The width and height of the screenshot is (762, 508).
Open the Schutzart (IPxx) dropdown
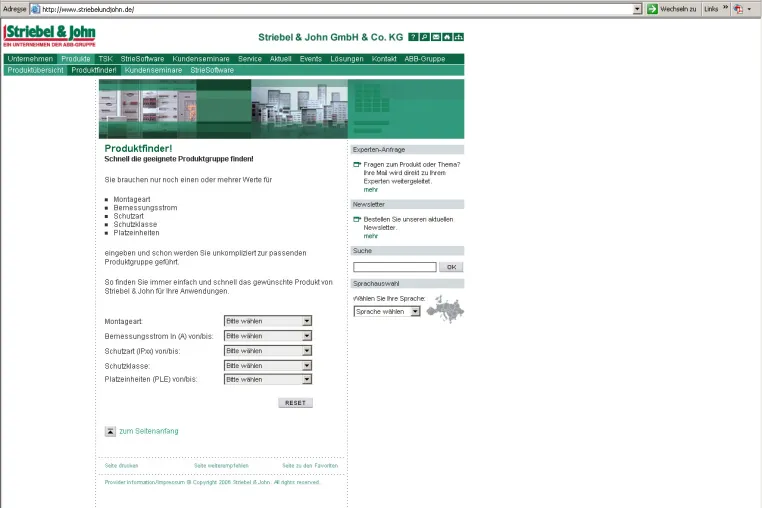268,350
